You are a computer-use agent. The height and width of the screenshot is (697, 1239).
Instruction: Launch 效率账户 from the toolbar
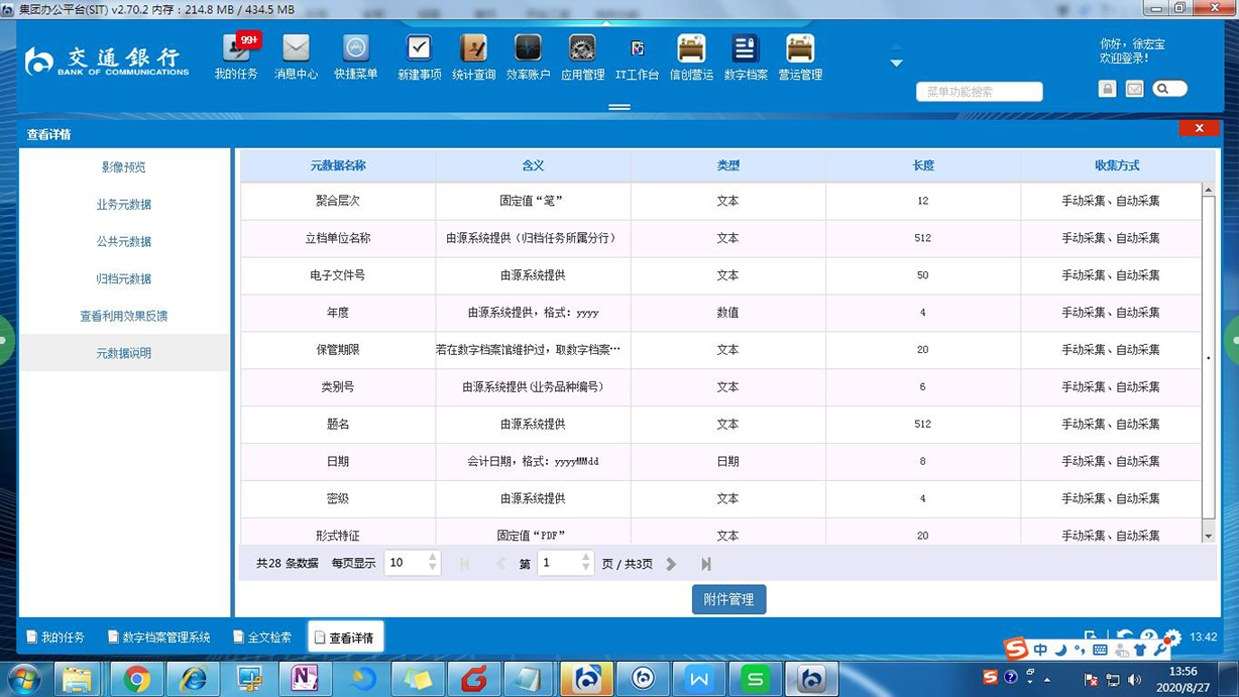527,57
